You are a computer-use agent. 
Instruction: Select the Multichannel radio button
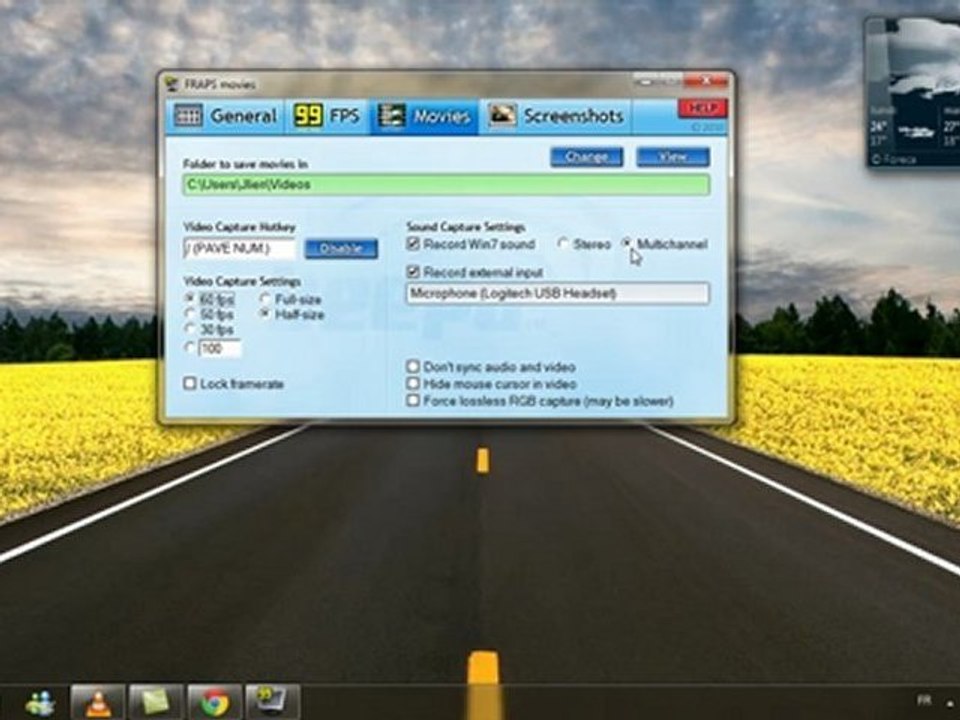tap(626, 244)
